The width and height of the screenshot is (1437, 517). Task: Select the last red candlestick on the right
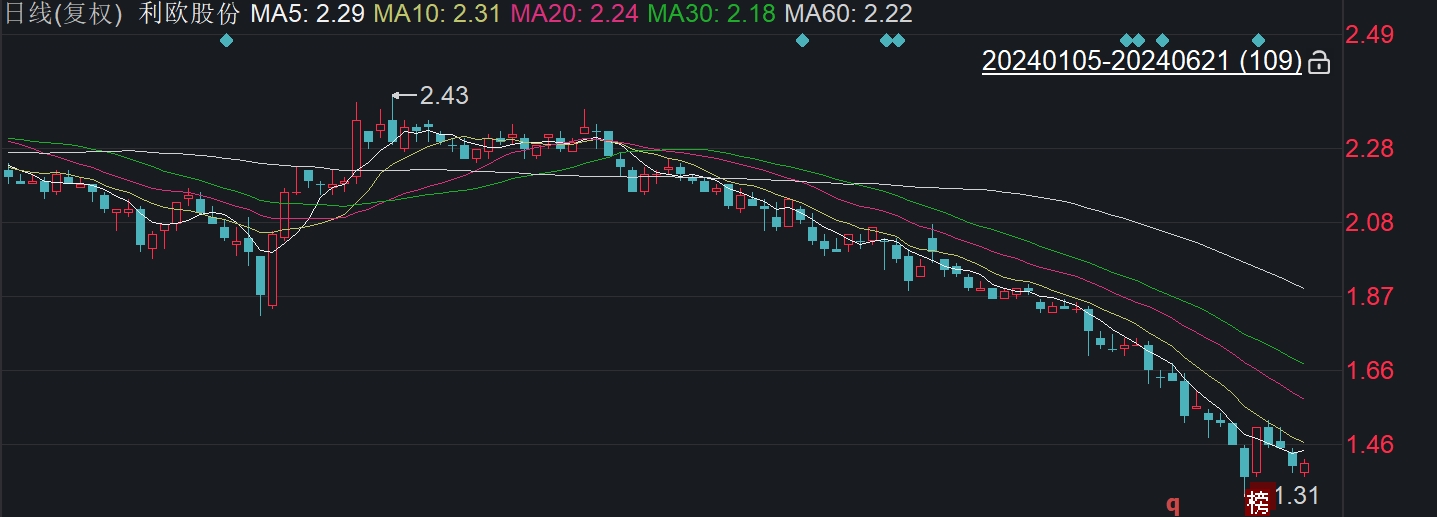coord(1304,468)
